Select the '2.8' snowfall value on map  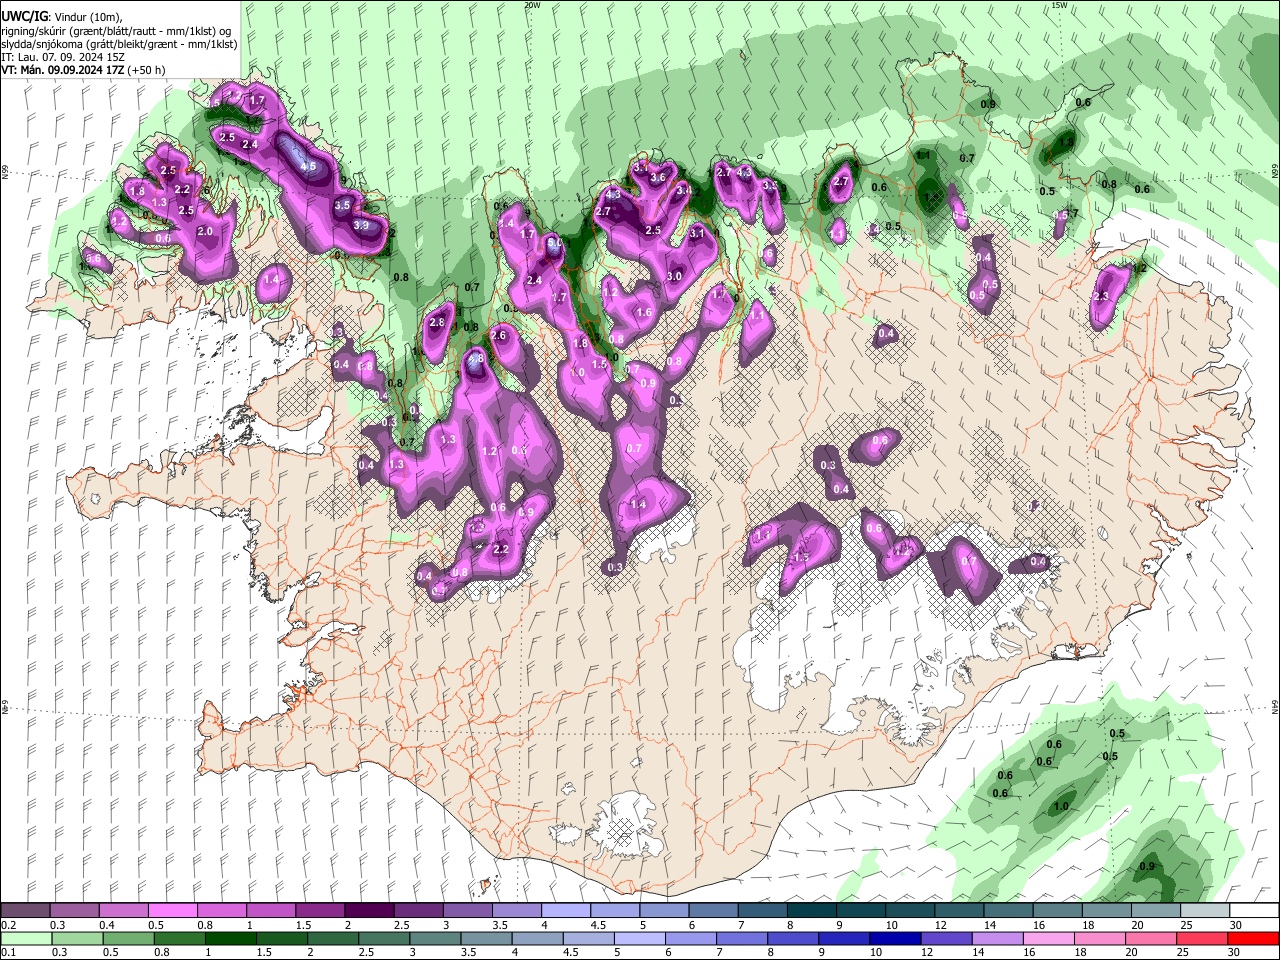click(436, 323)
